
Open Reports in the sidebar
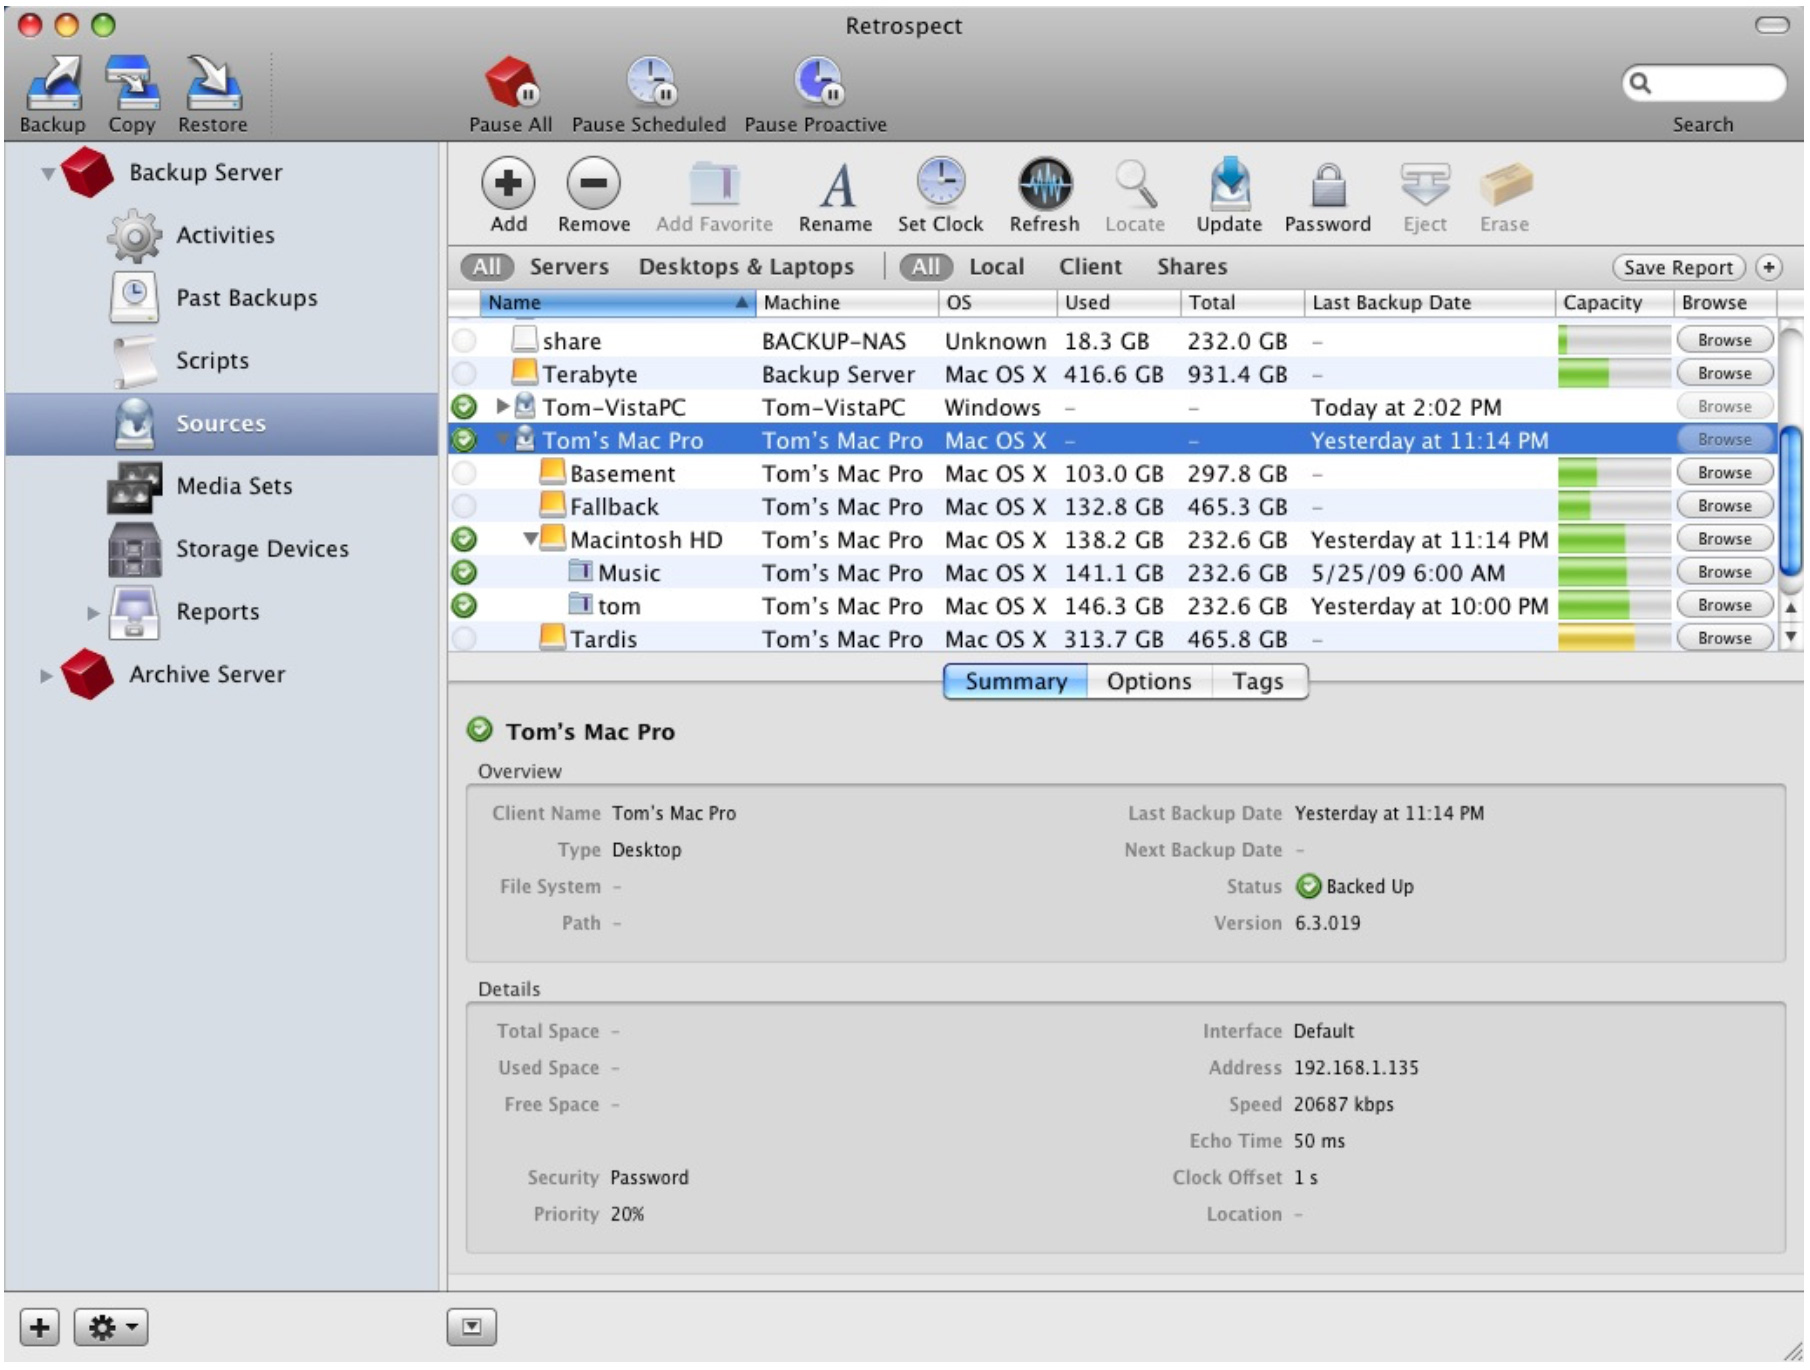(217, 612)
